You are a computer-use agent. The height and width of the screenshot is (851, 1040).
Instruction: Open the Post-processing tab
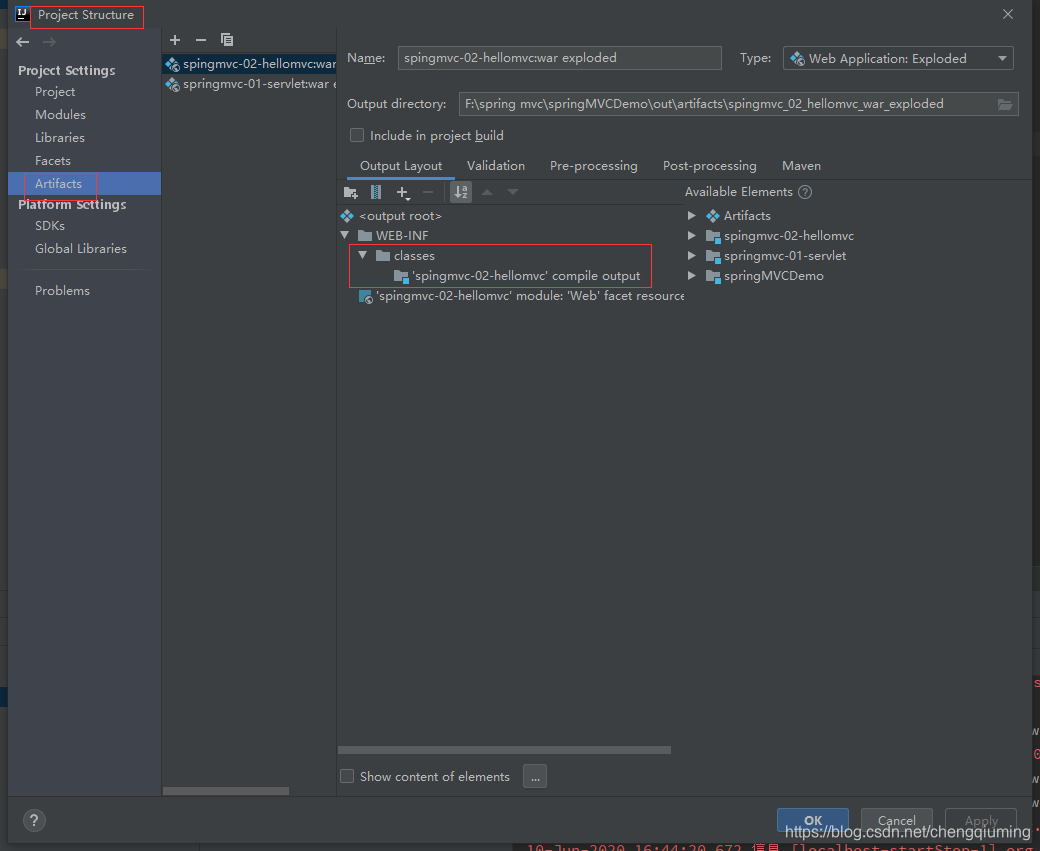(710, 166)
